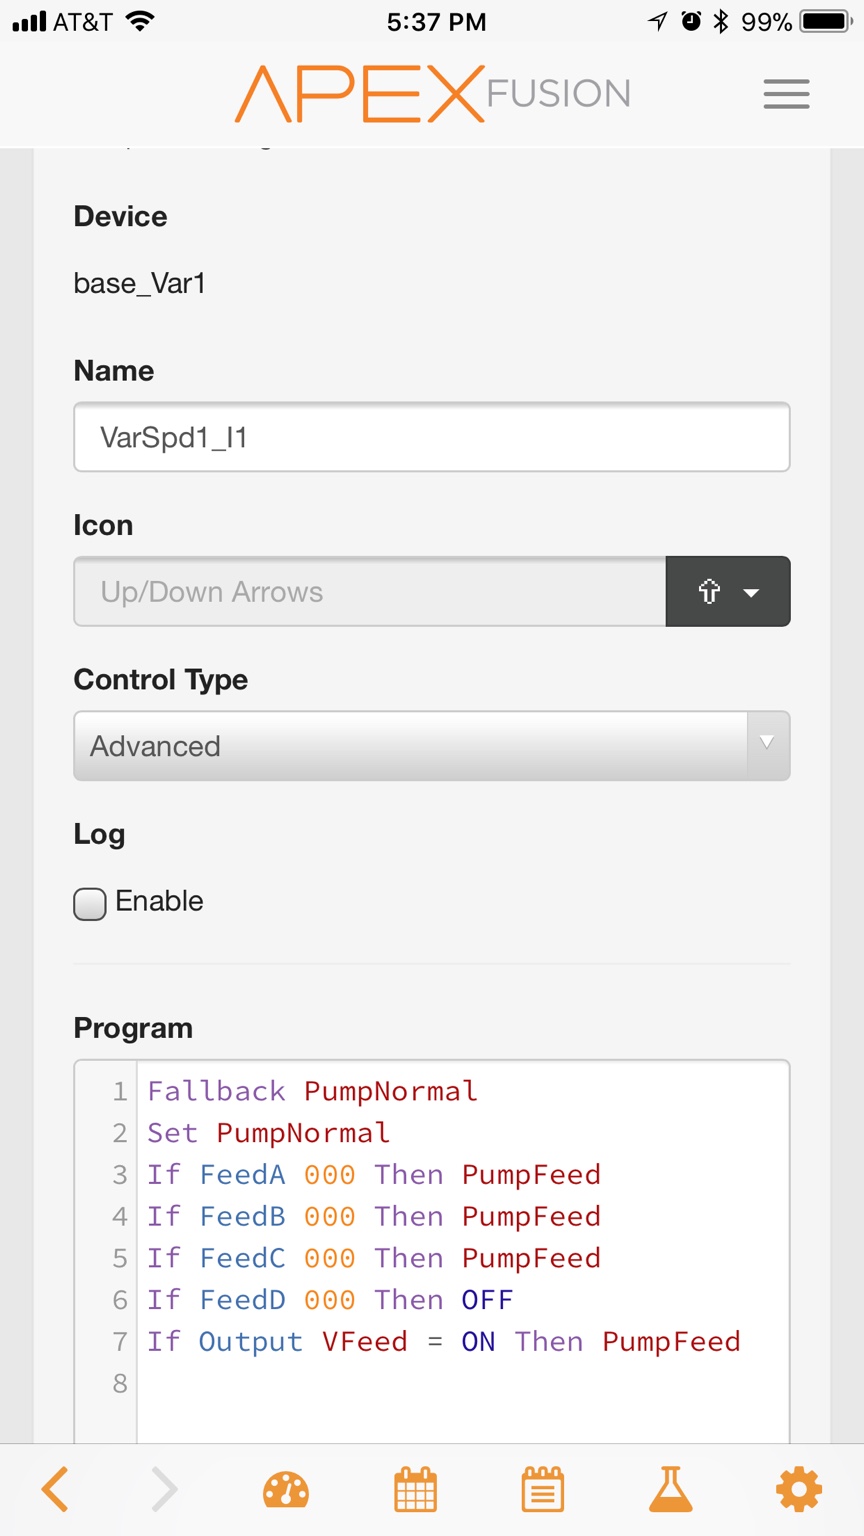Enable the Log checkbox
Image resolution: width=864 pixels, height=1536 pixels.
90,904
